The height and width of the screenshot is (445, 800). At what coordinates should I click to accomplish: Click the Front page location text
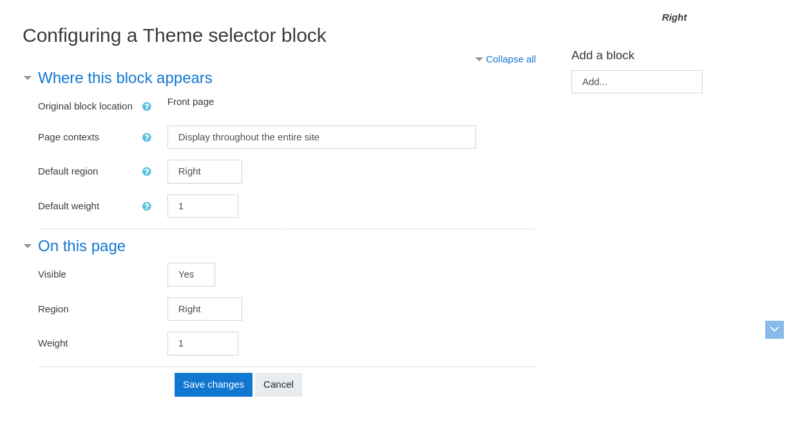(x=190, y=102)
